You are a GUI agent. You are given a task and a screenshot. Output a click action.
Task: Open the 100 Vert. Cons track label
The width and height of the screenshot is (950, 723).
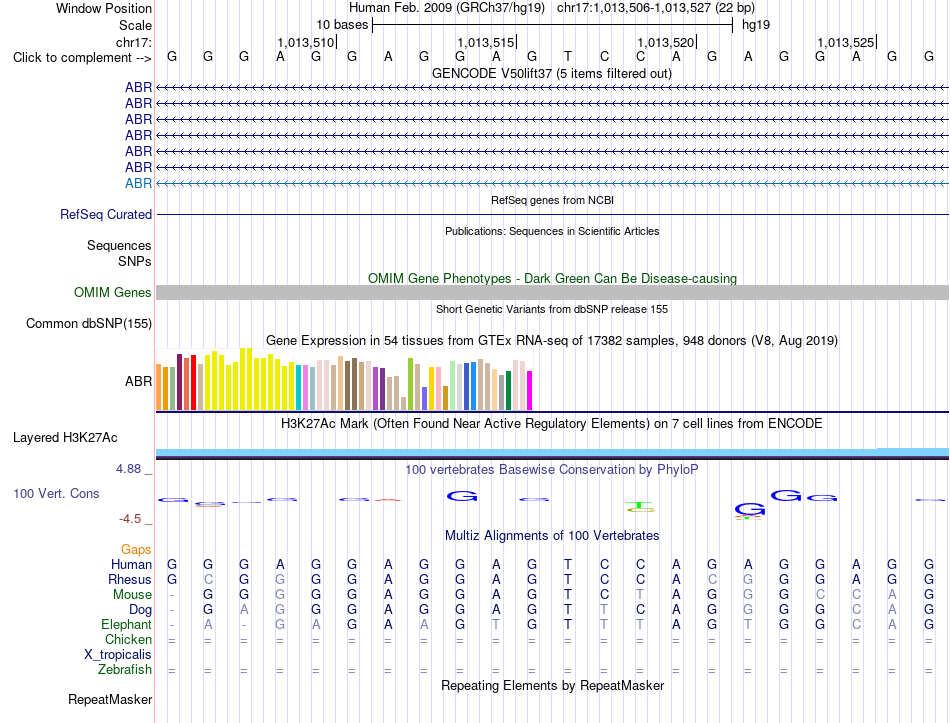click(56, 494)
